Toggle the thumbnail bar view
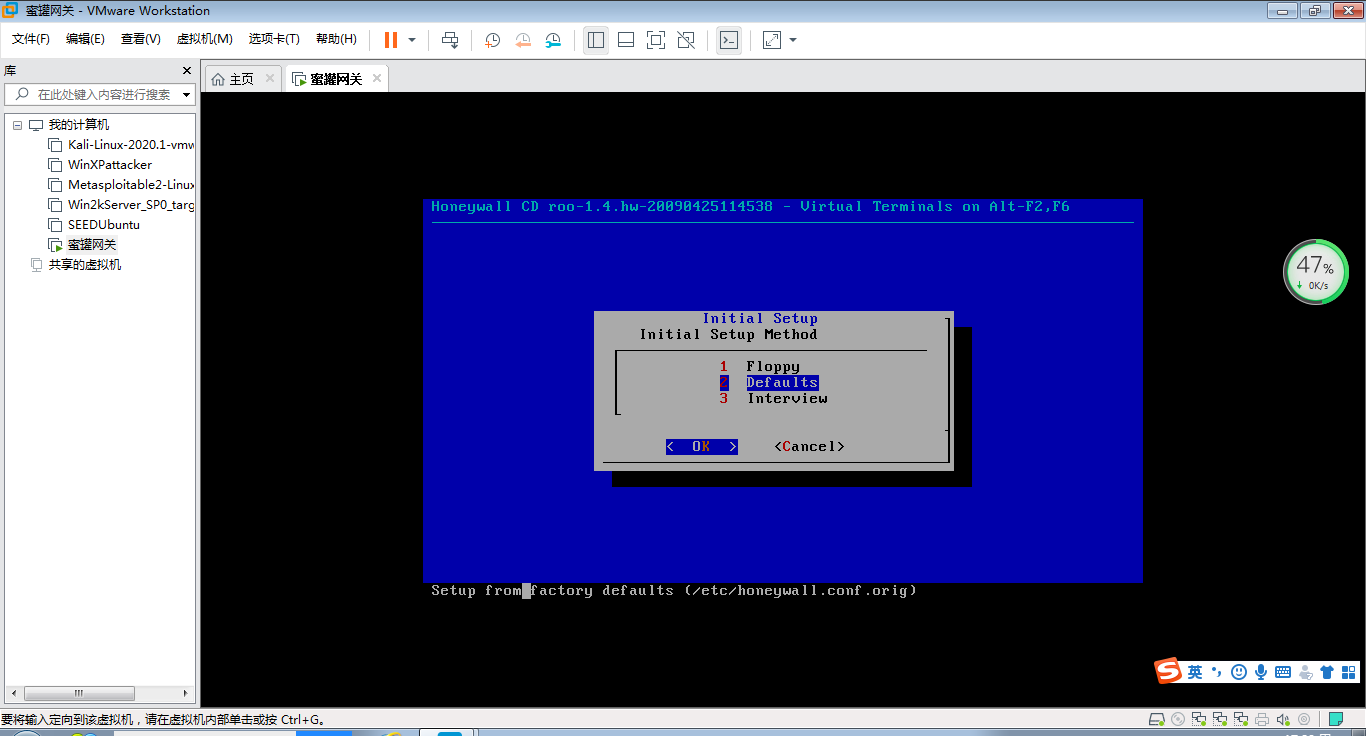 (626, 40)
